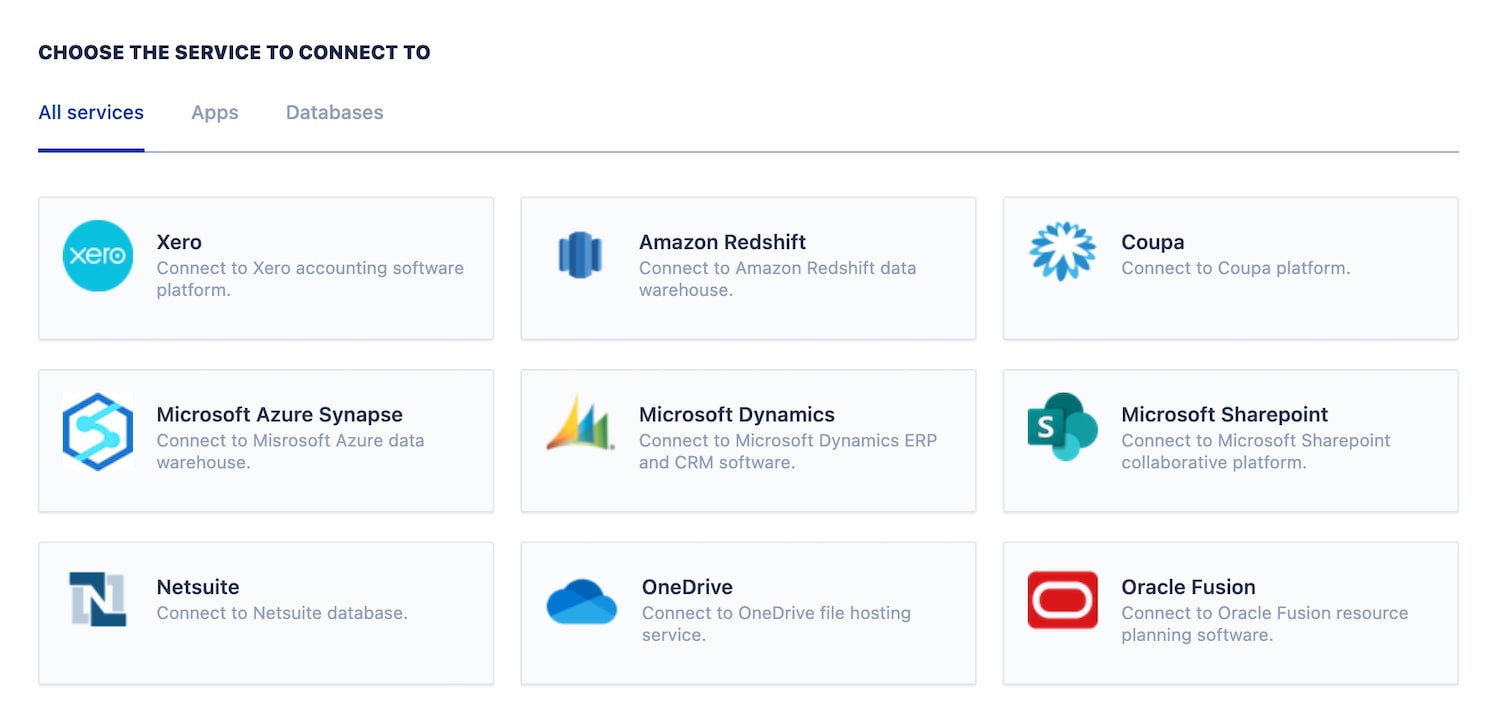Select the Netsuite service title
Viewport: 1500px width, 725px height.
pyautogui.click(x=198, y=587)
